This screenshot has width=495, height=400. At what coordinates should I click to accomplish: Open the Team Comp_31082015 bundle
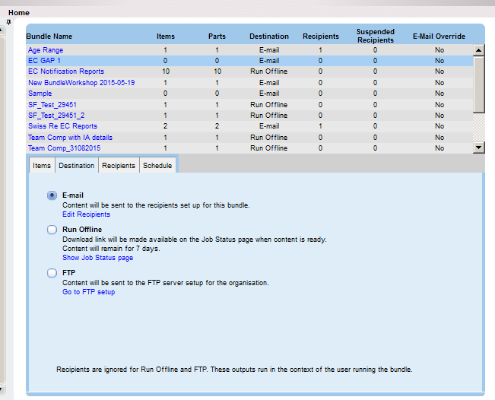(64, 148)
